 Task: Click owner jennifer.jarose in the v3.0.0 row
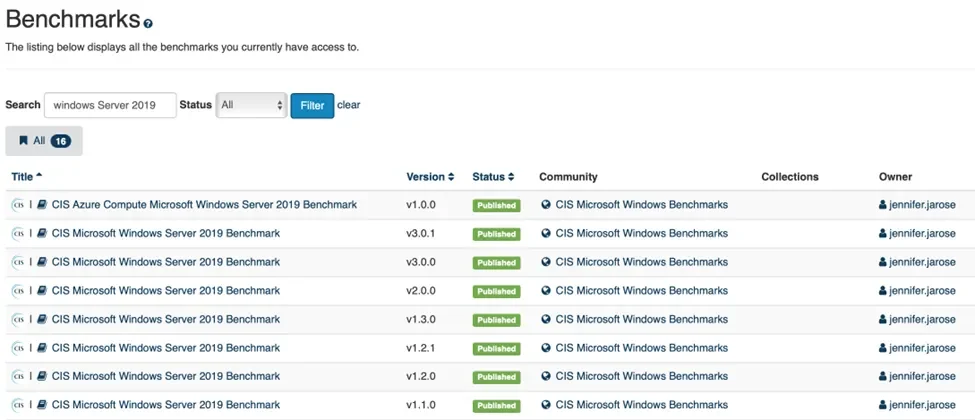pyautogui.click(x=922, y=262)
